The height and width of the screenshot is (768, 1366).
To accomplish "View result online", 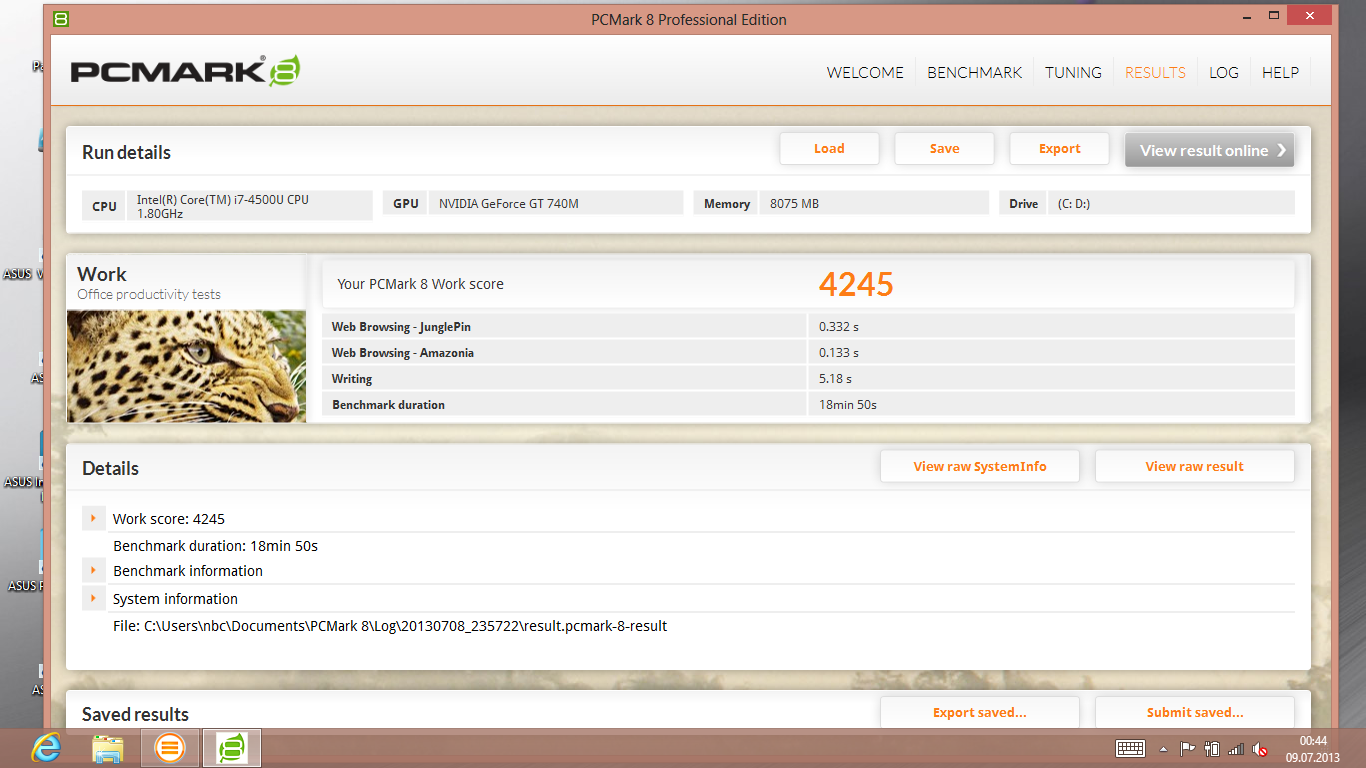I will (x=1209, y=150).
